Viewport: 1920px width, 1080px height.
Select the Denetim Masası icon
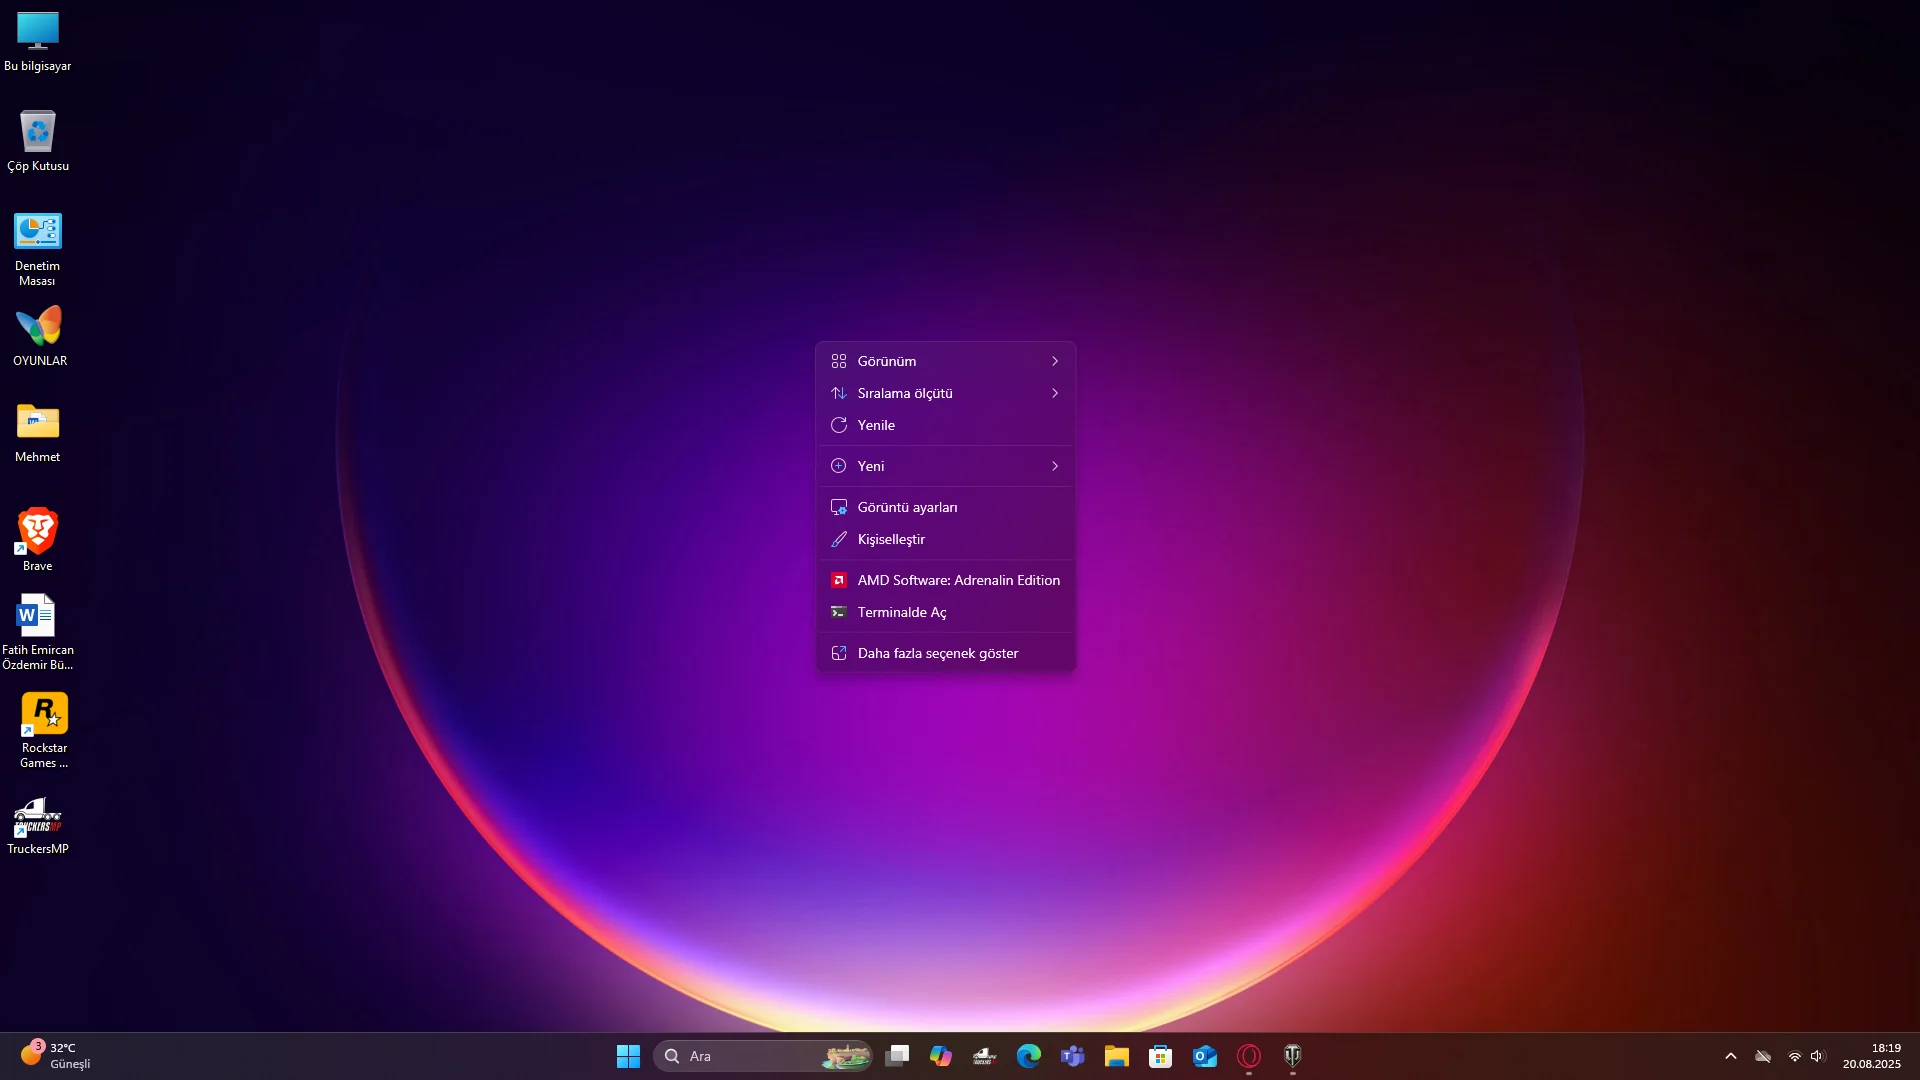pos(38,232)
